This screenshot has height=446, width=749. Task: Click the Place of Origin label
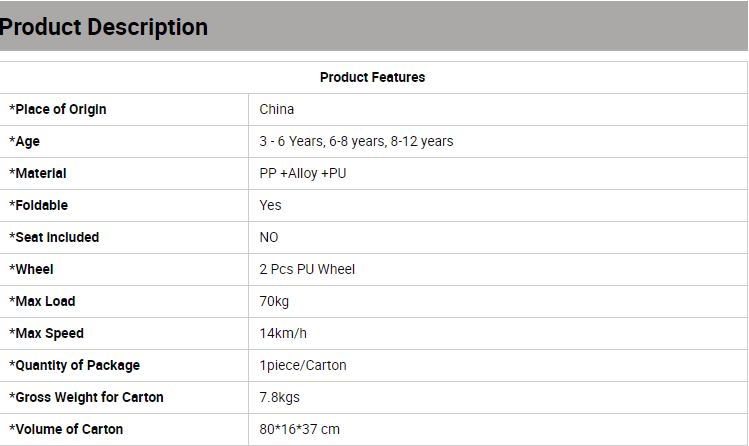point(58,109)
